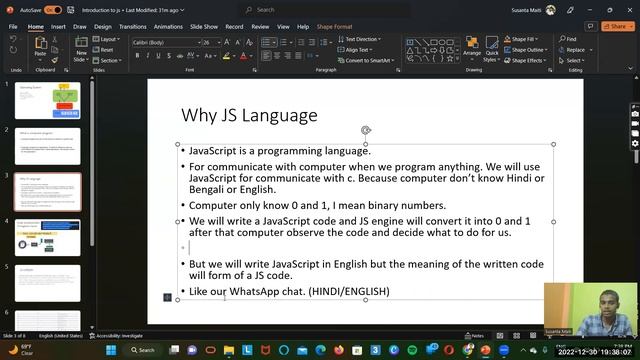Select Align Left paragraph button
The width and height of the screenshot is (640, 360).
coord(266,56)
